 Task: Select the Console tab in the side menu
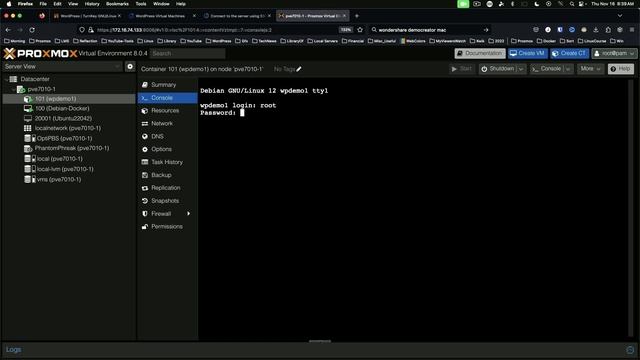pos(167,98)
